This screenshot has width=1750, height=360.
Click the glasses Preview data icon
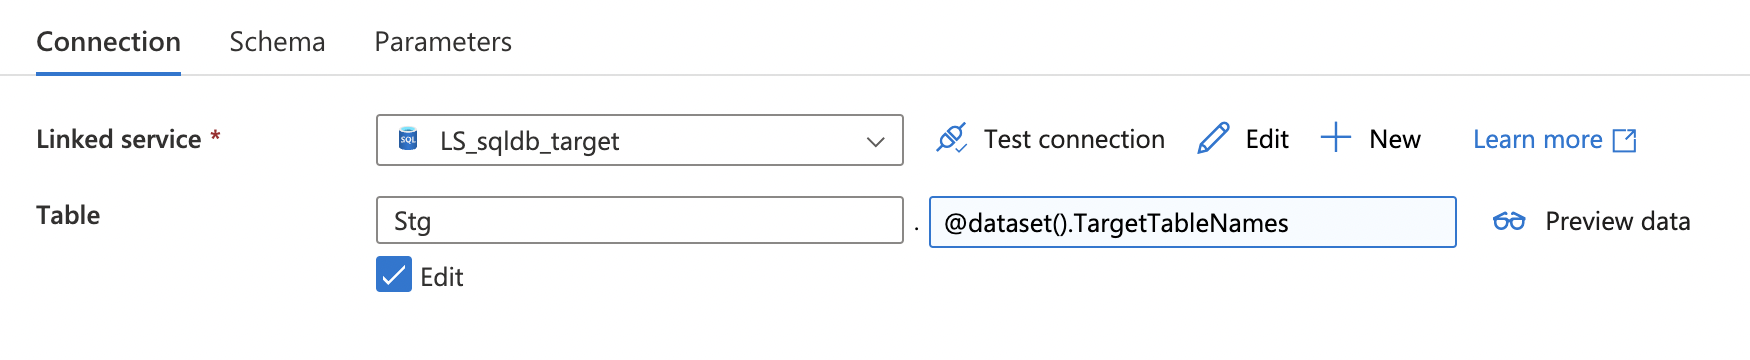[1509, 221]
